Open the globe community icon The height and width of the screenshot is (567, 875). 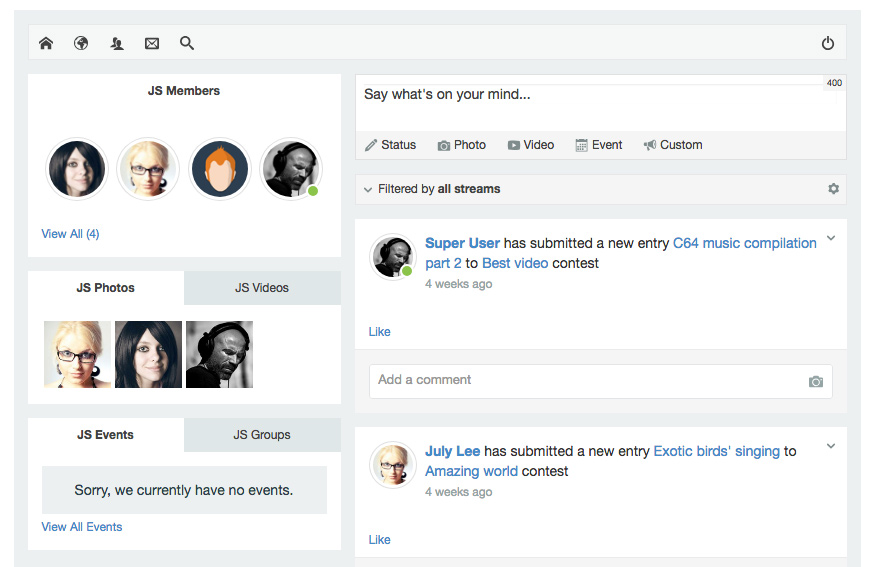pyautogui.click(x=81, y=43)
